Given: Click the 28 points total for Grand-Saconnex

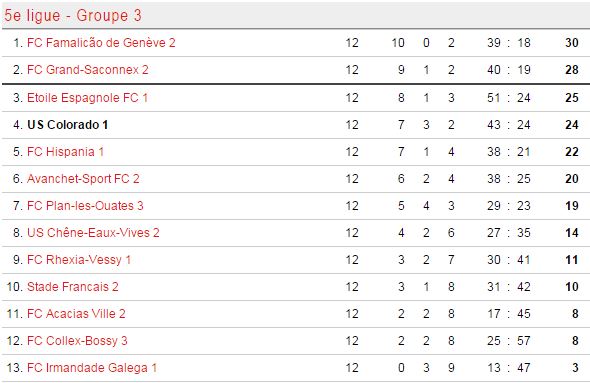Looking at the screenshot, I should (572, 70).
